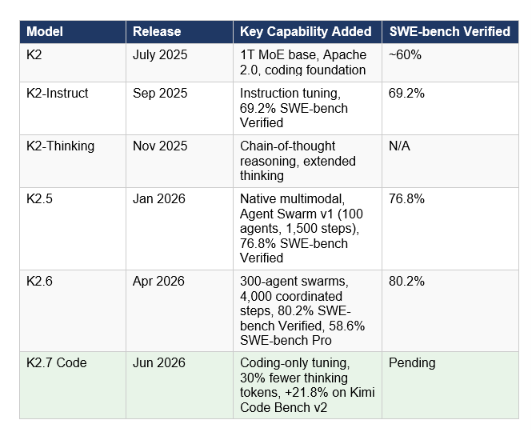Select the Jun 2026 release cell
Image resolution: width=531 pixels, height=431 pixels.
tap(179, 385)
